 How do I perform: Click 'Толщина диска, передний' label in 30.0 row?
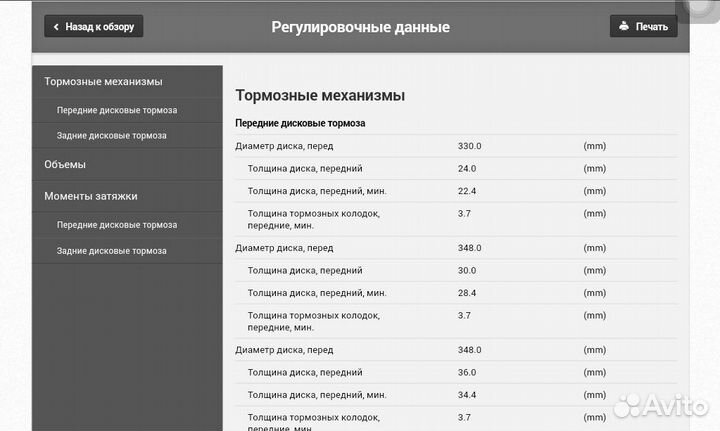pos(305,270)
